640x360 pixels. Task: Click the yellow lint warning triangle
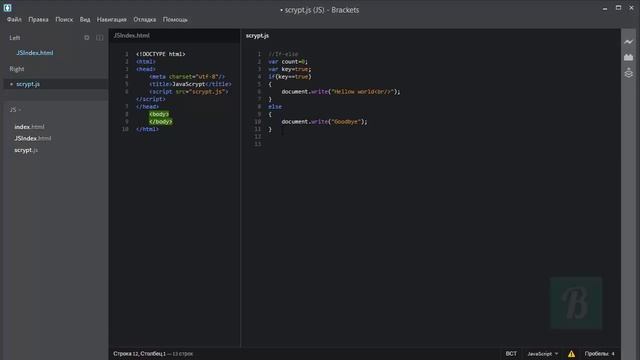coord(571,354)
